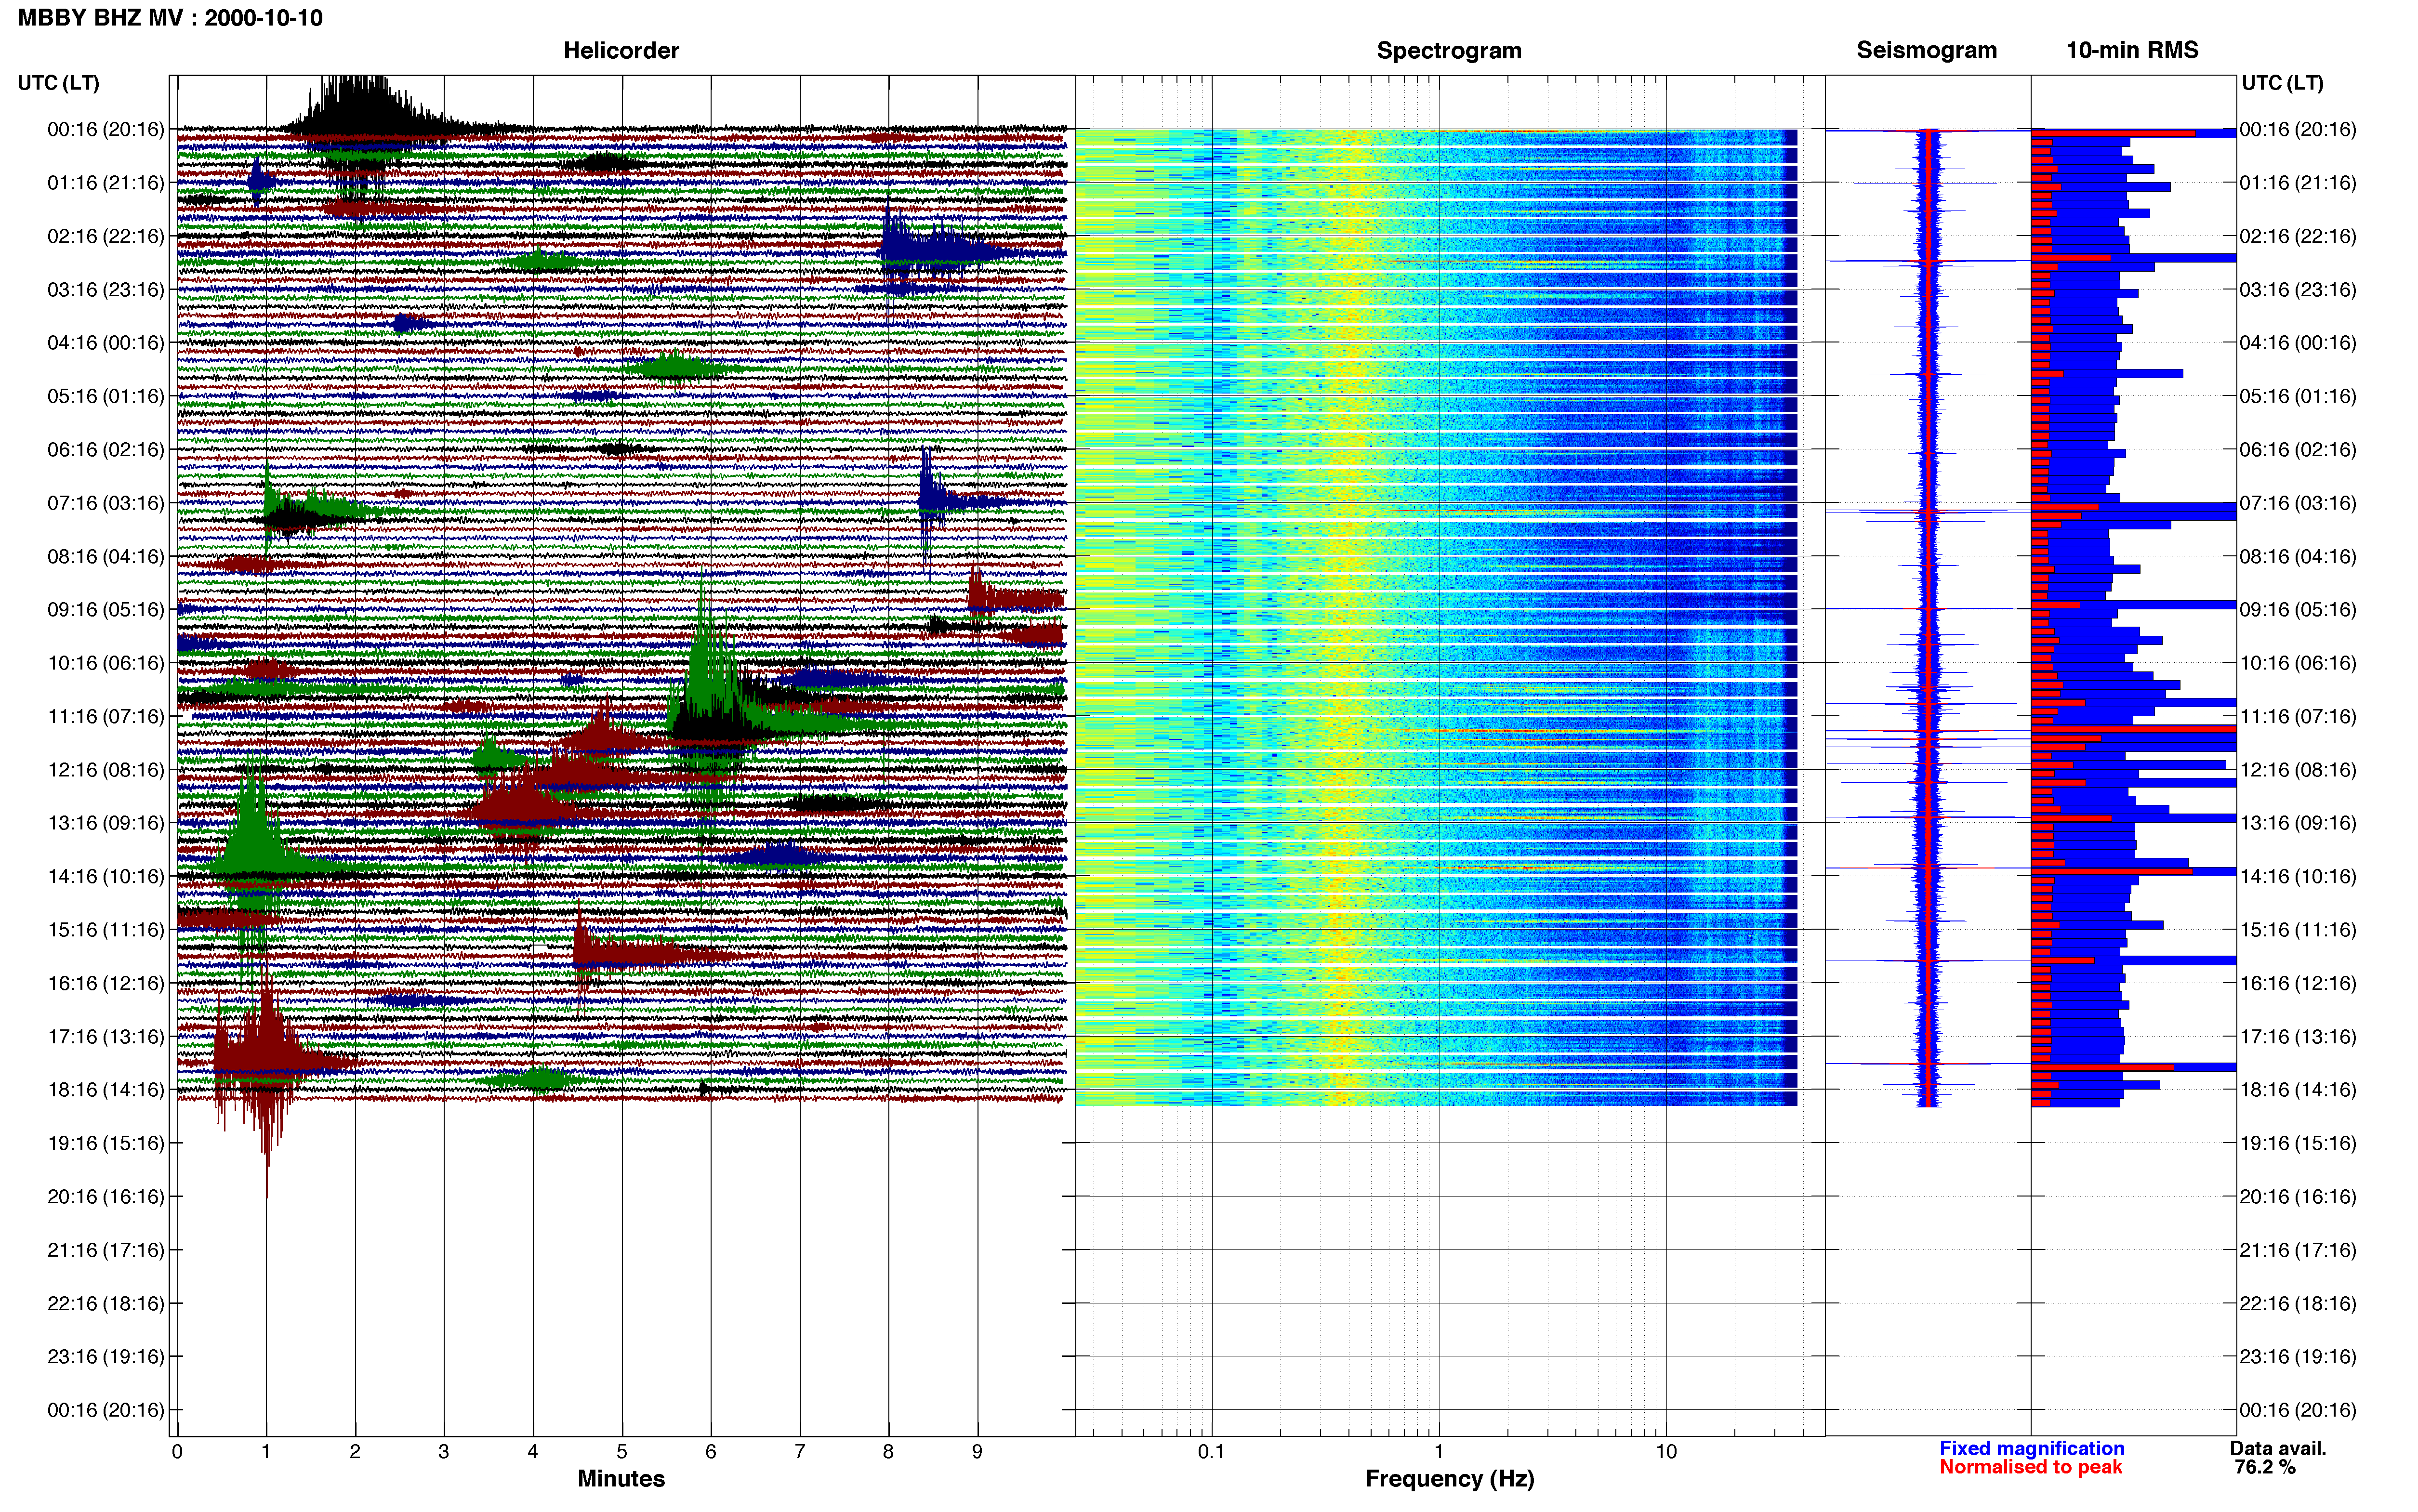Click minute tick label '5' on helicorder axis
Image resolution: width=2418 pixels, height=1512 pixels.
(622, 1452)
